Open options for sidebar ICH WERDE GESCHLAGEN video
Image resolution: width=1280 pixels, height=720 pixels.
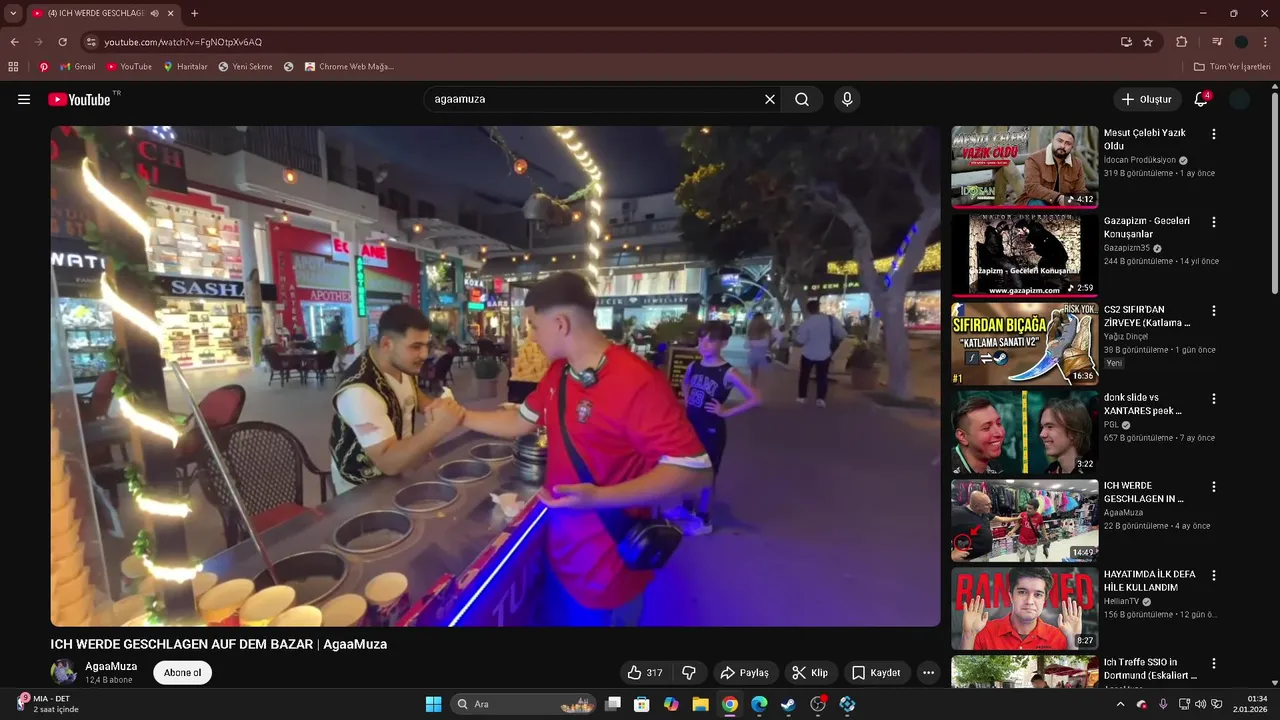[x=1214, y=487]
